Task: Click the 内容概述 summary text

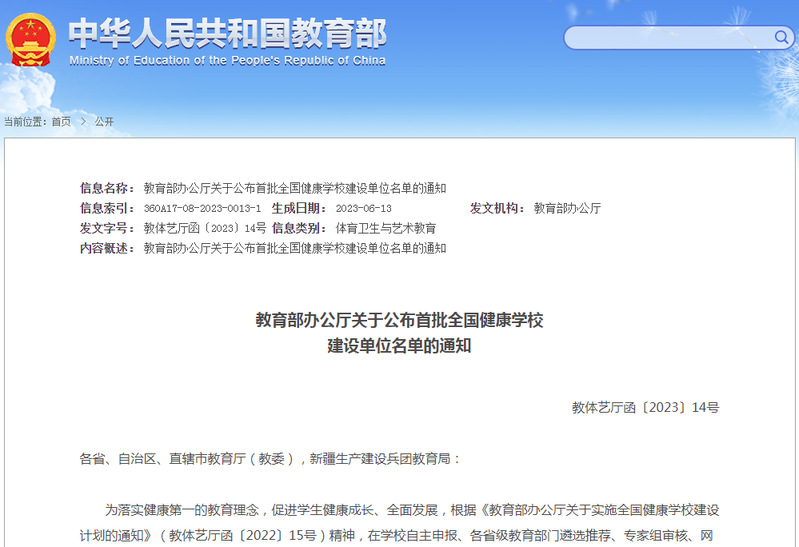Action: tap(295, 248)
